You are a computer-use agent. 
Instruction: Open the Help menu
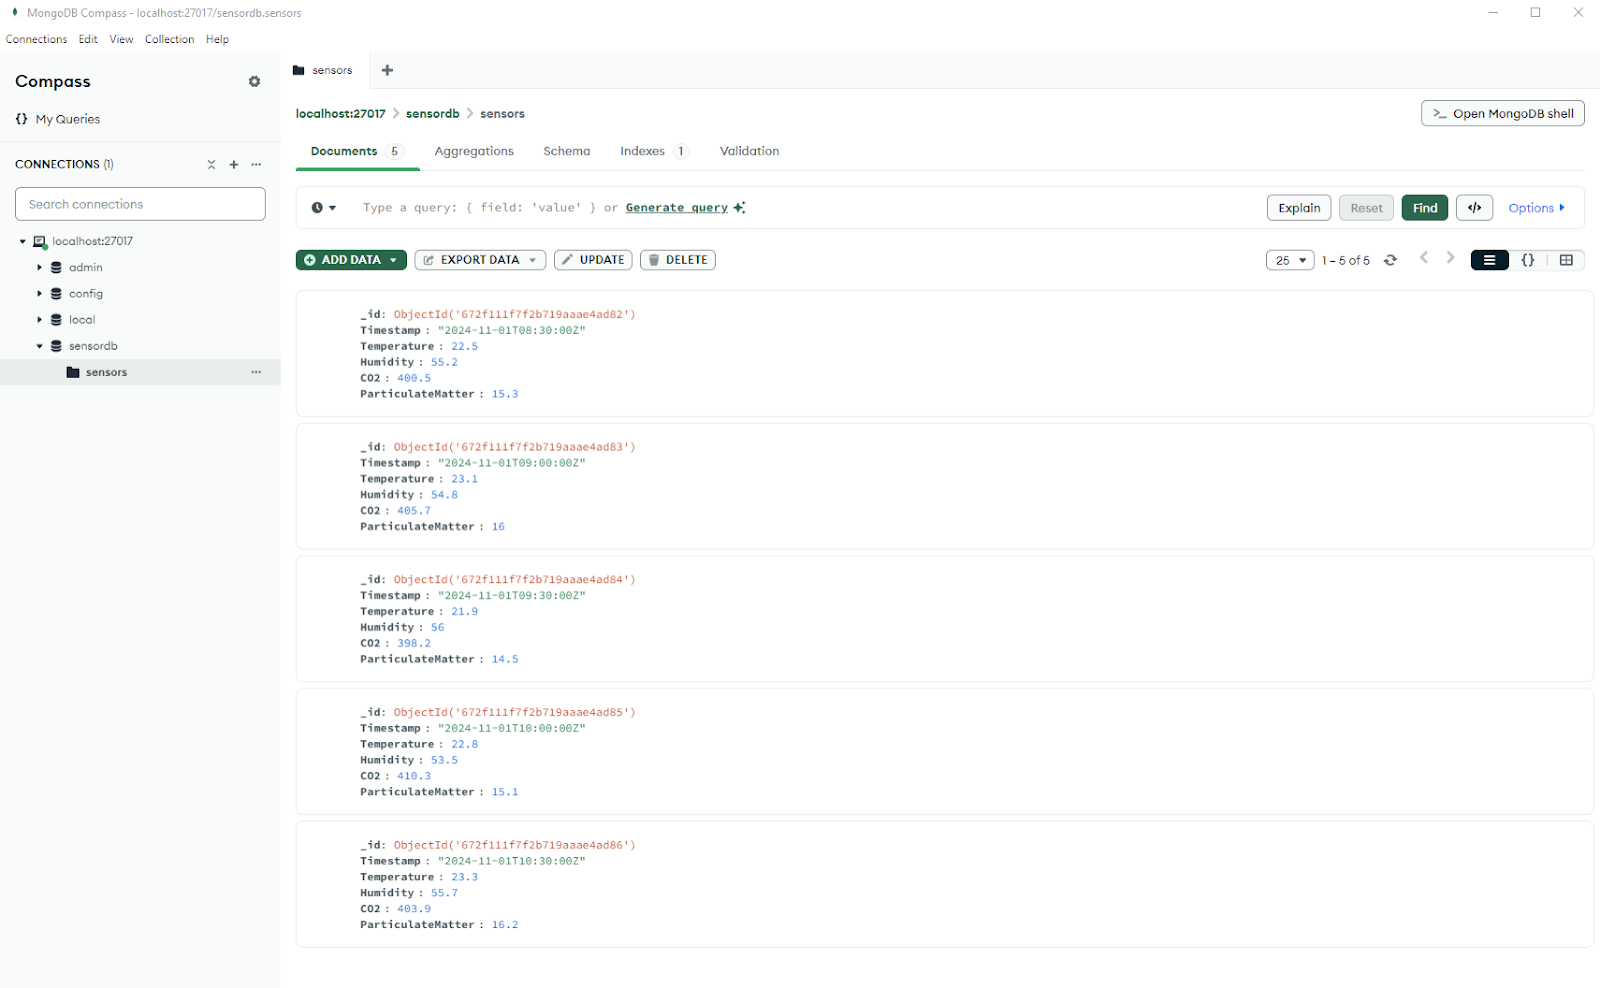pos(217,40)
